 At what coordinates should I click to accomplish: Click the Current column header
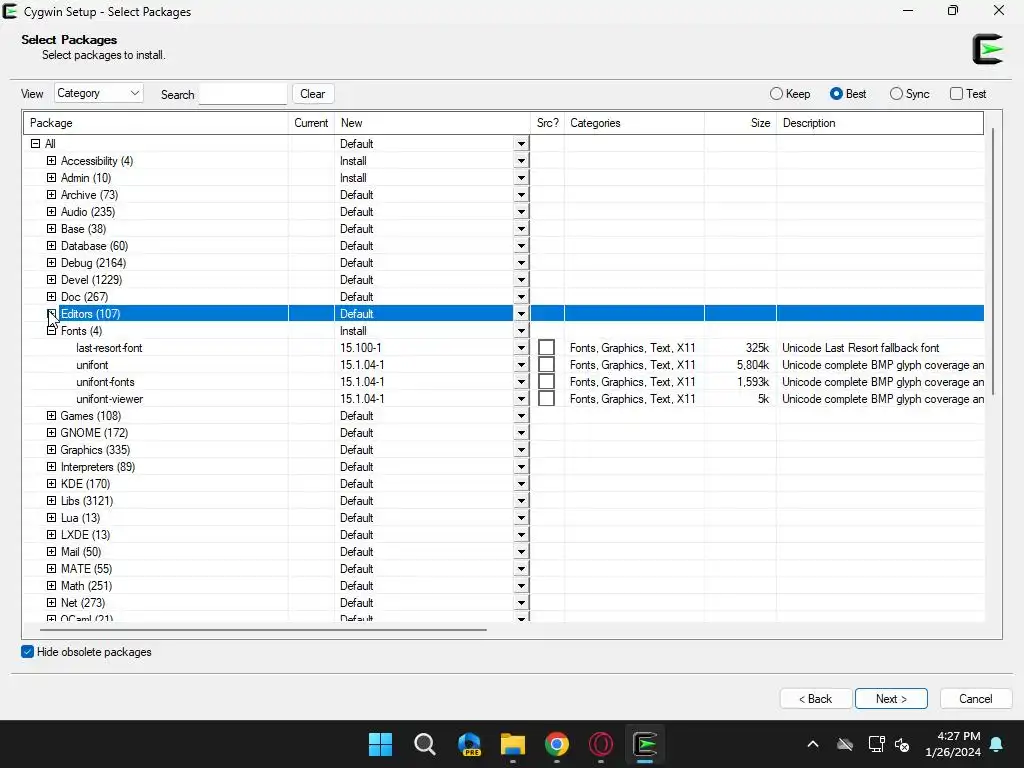(x=312, y=123)
